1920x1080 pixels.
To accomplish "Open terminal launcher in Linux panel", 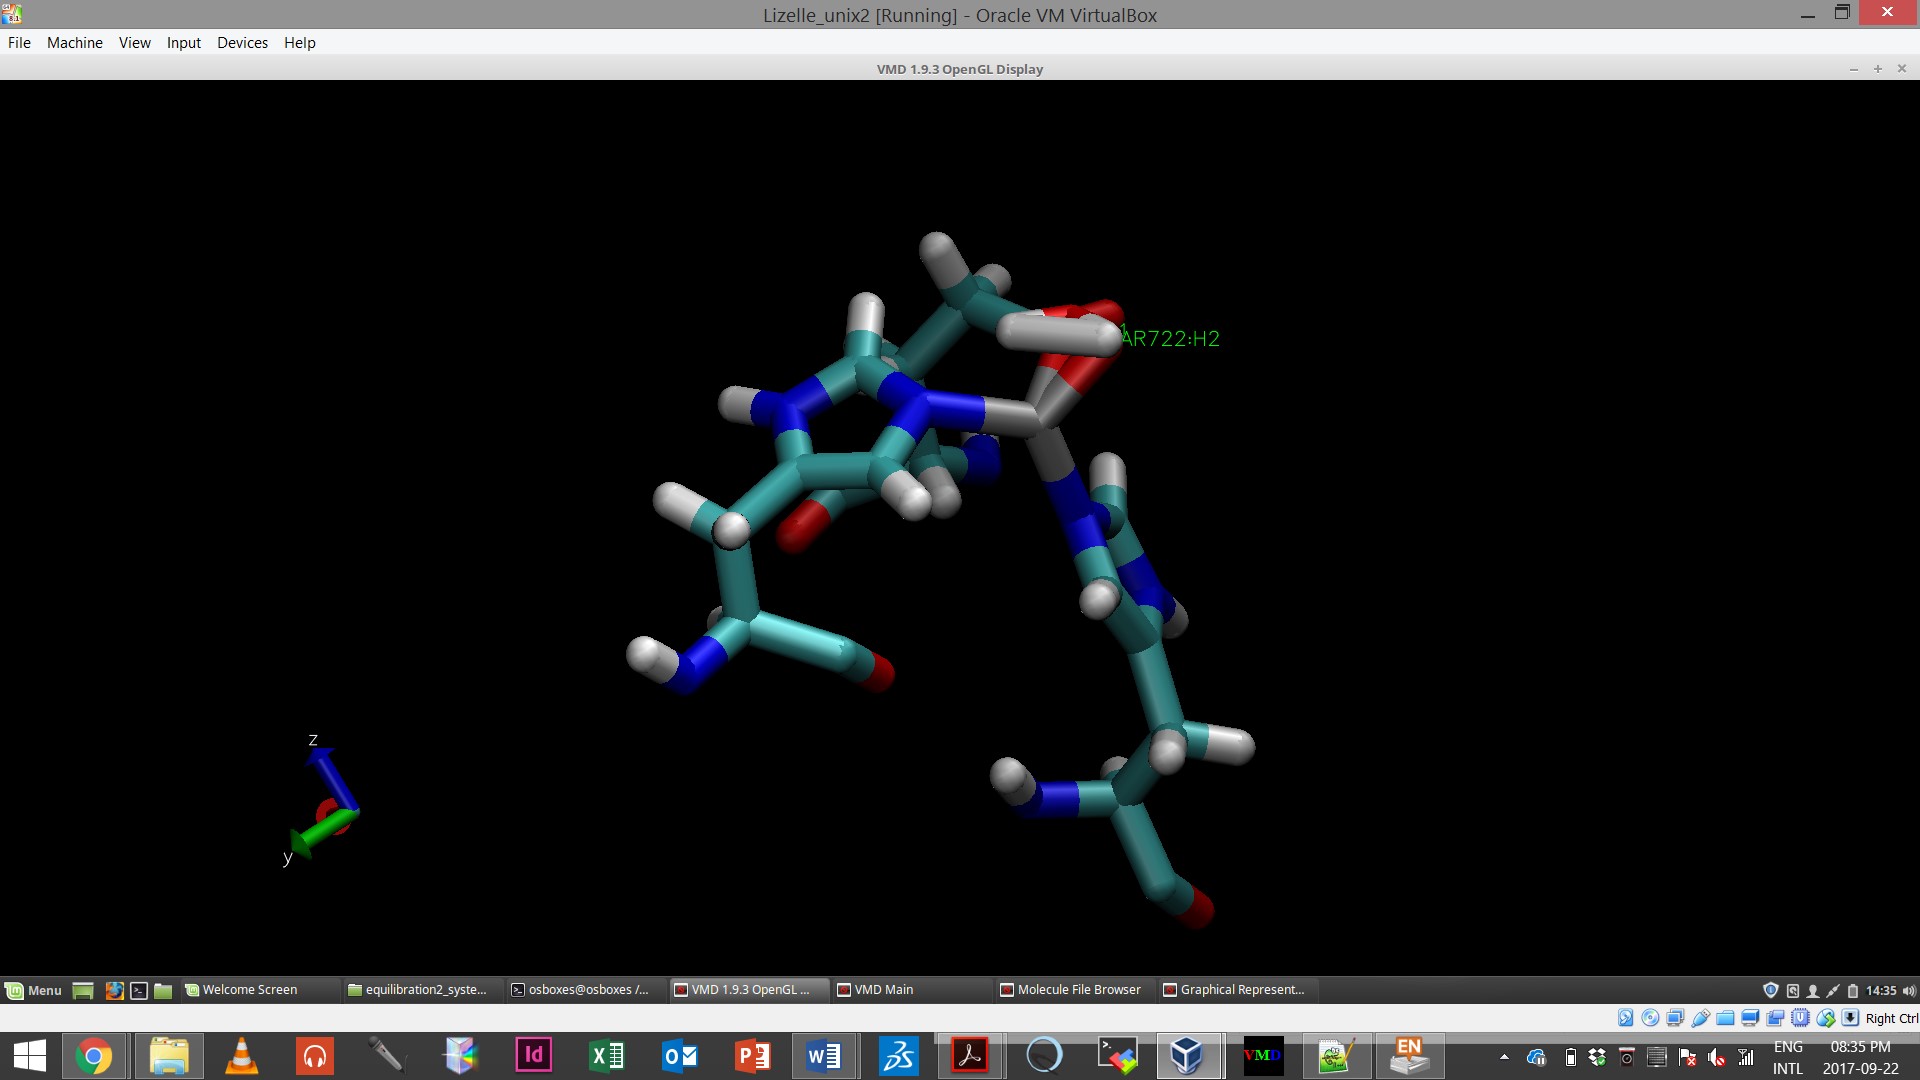I will pyautogui.click(x=139, y=990).
